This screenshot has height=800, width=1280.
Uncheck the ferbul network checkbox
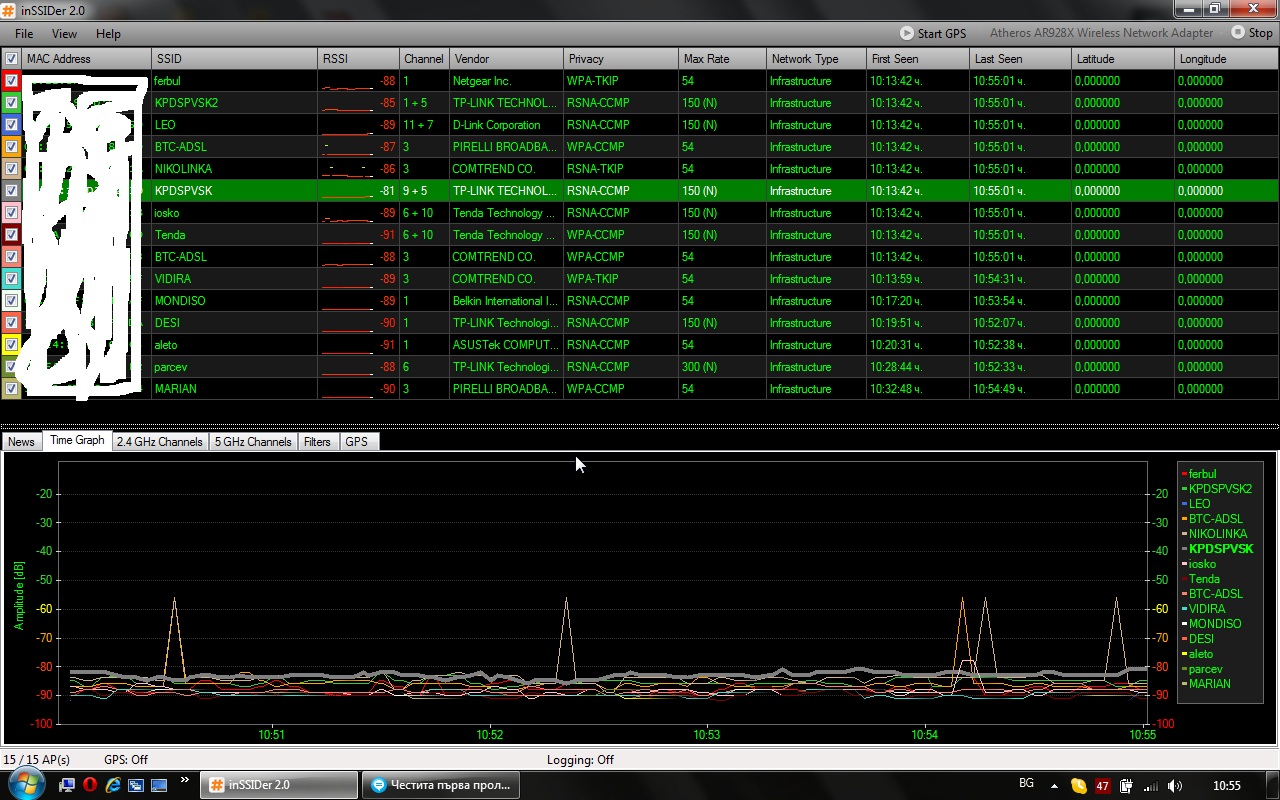pos(11,81)
